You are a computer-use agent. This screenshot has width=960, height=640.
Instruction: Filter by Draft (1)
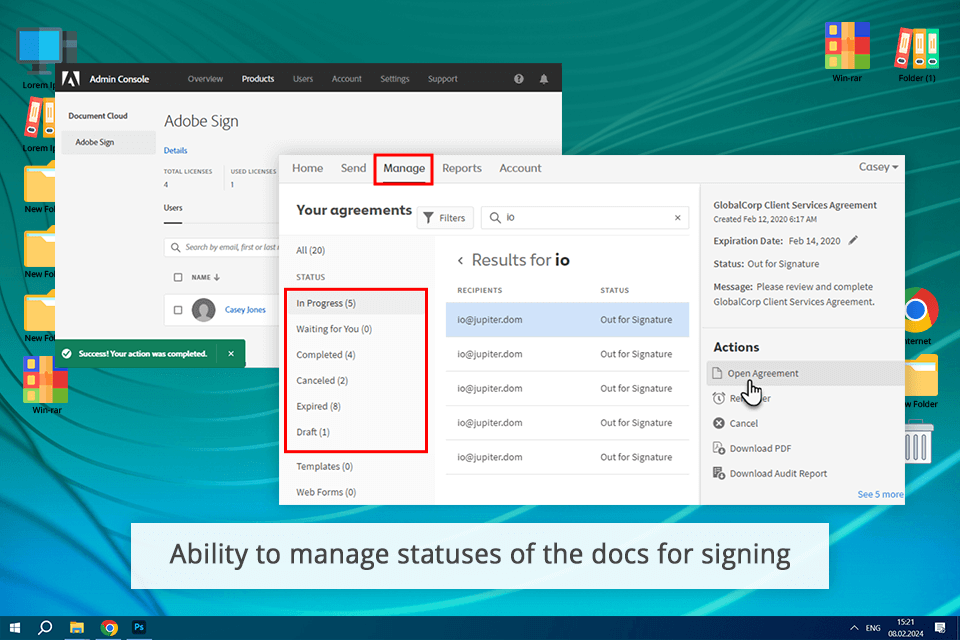[x=312, y=432]
